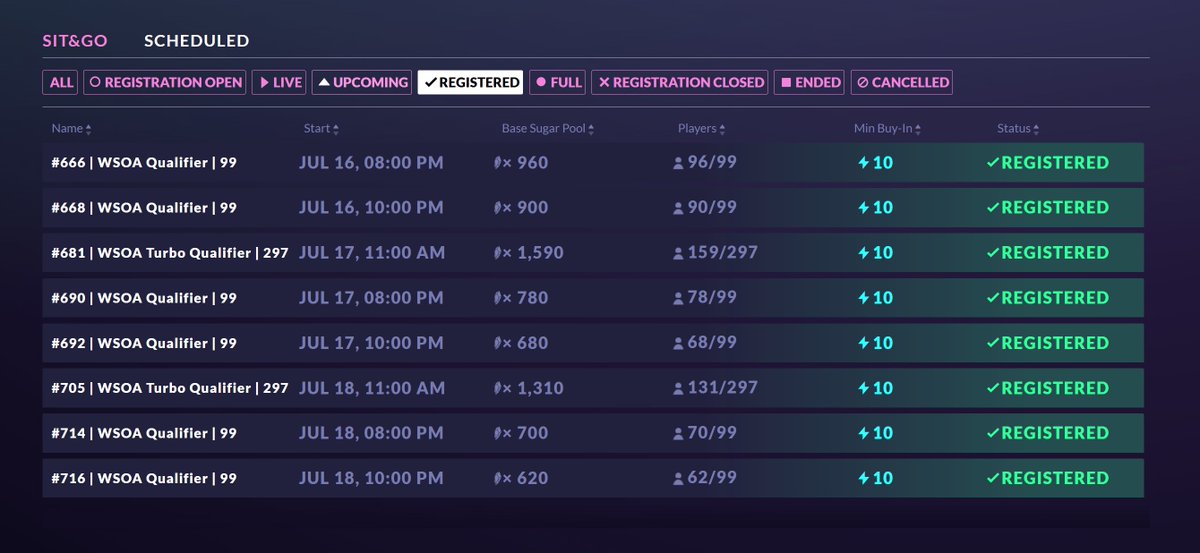Show only LIVE tournaments
Screen dimensions: 1200x553
click(x=279, y=82)
